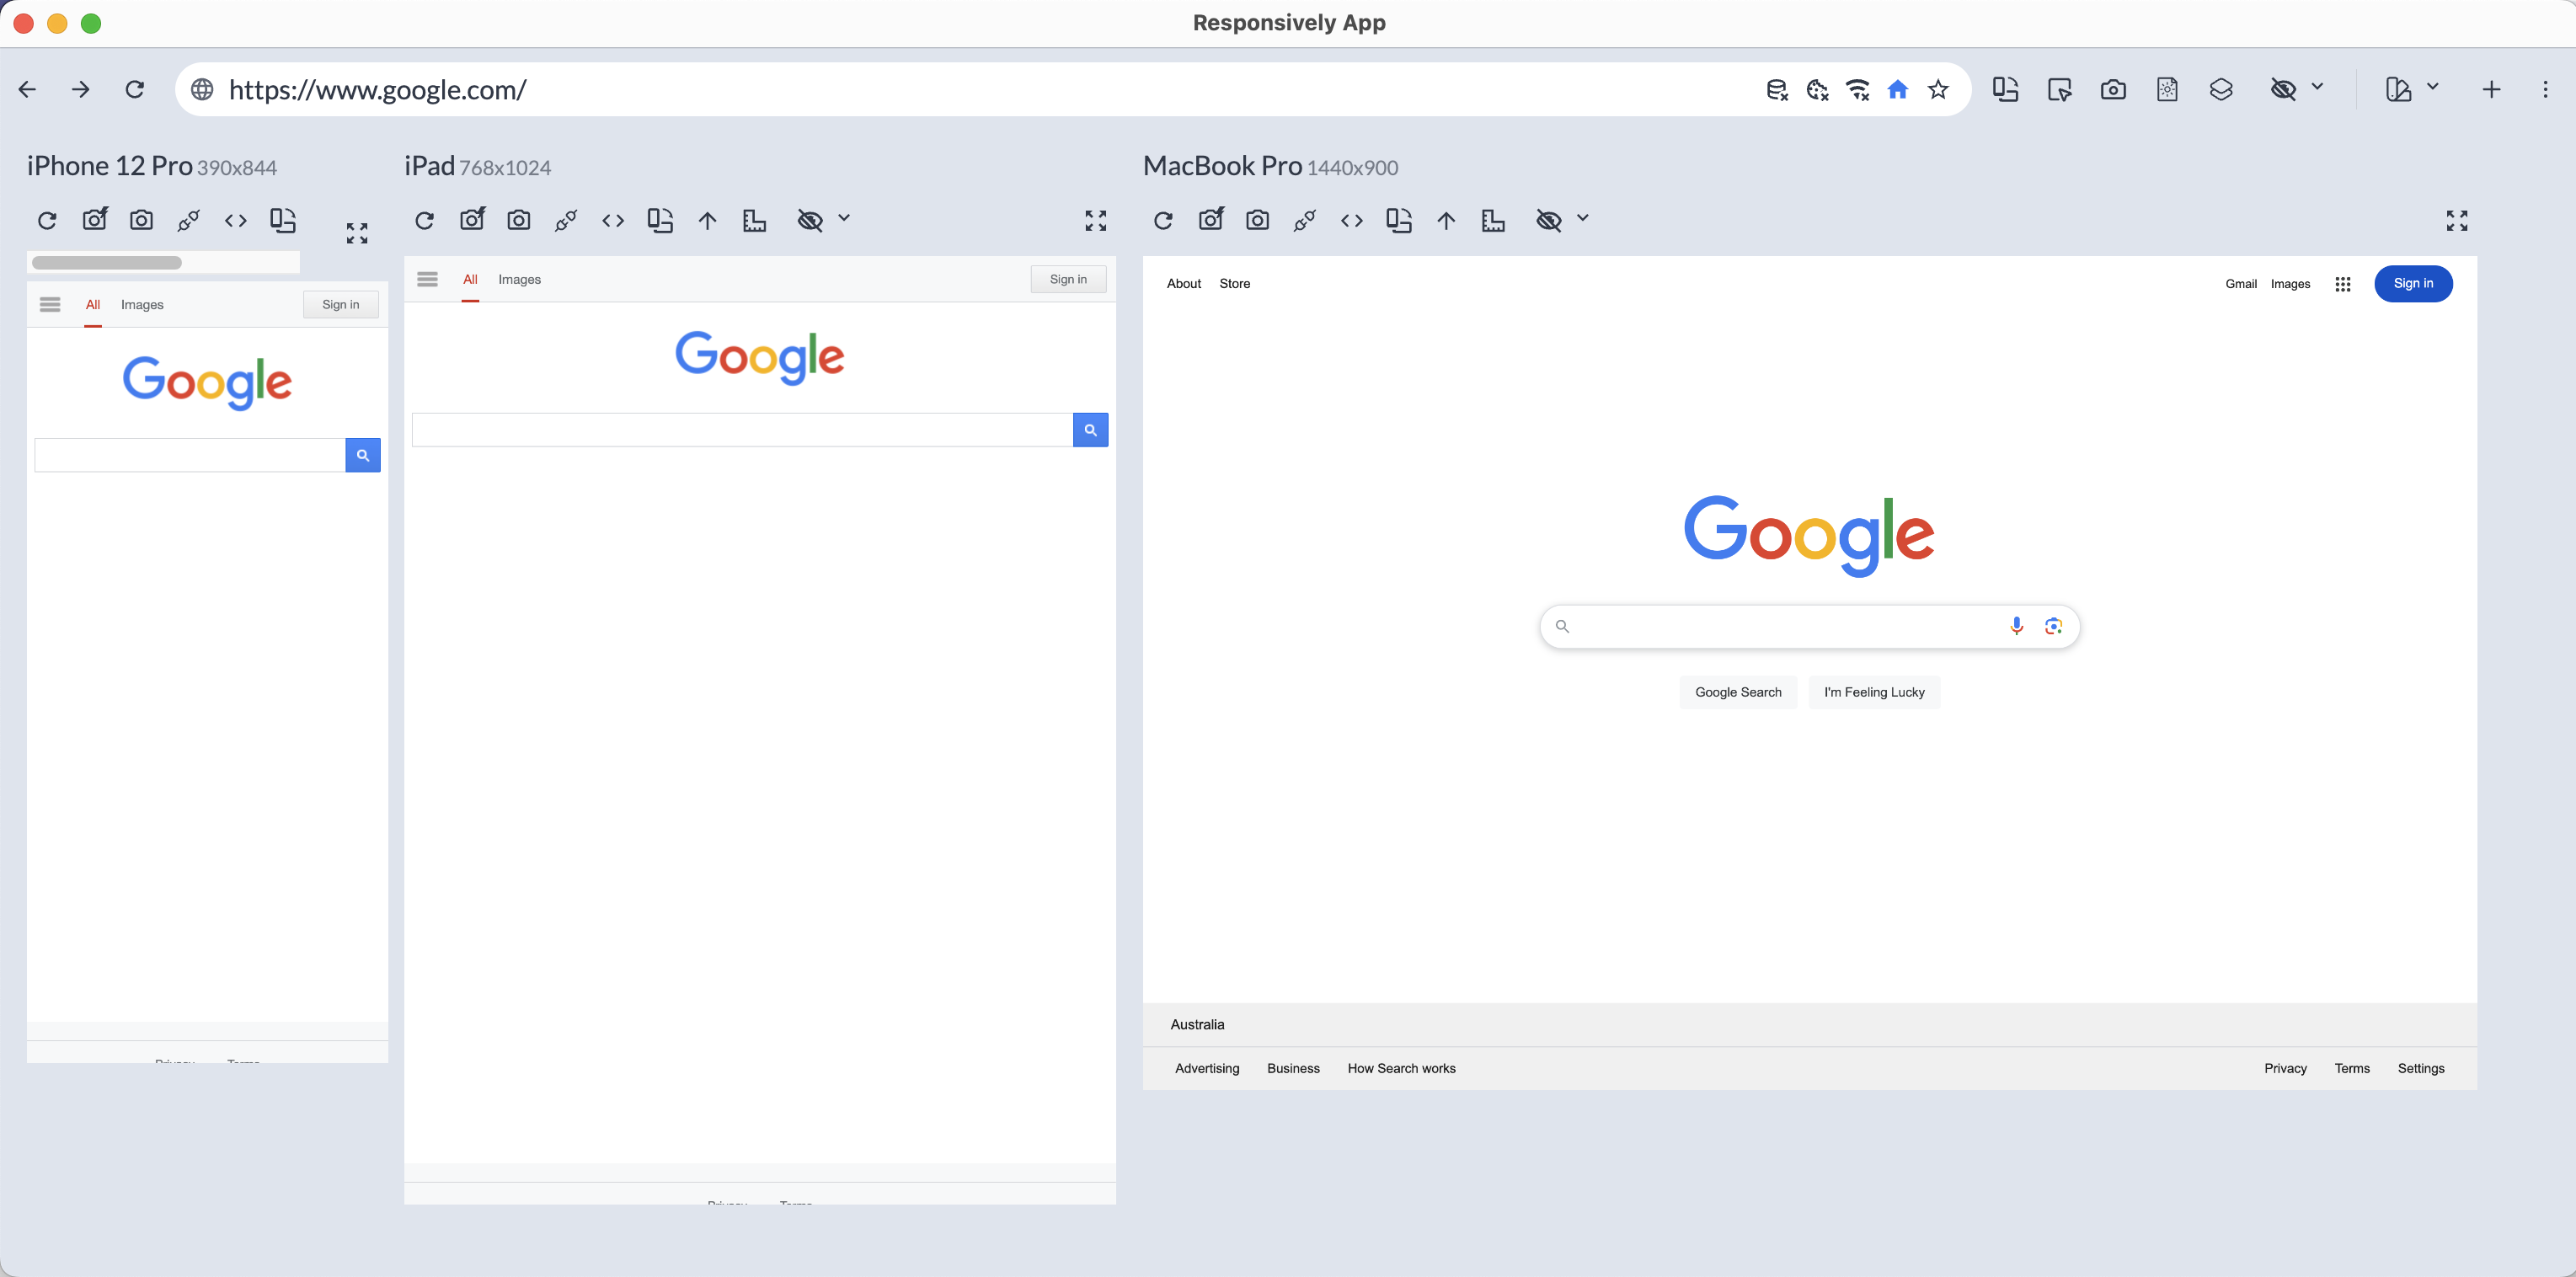
Task: Take quick screenshot of iPhone 12 Pro
Action: coord(95,219)
